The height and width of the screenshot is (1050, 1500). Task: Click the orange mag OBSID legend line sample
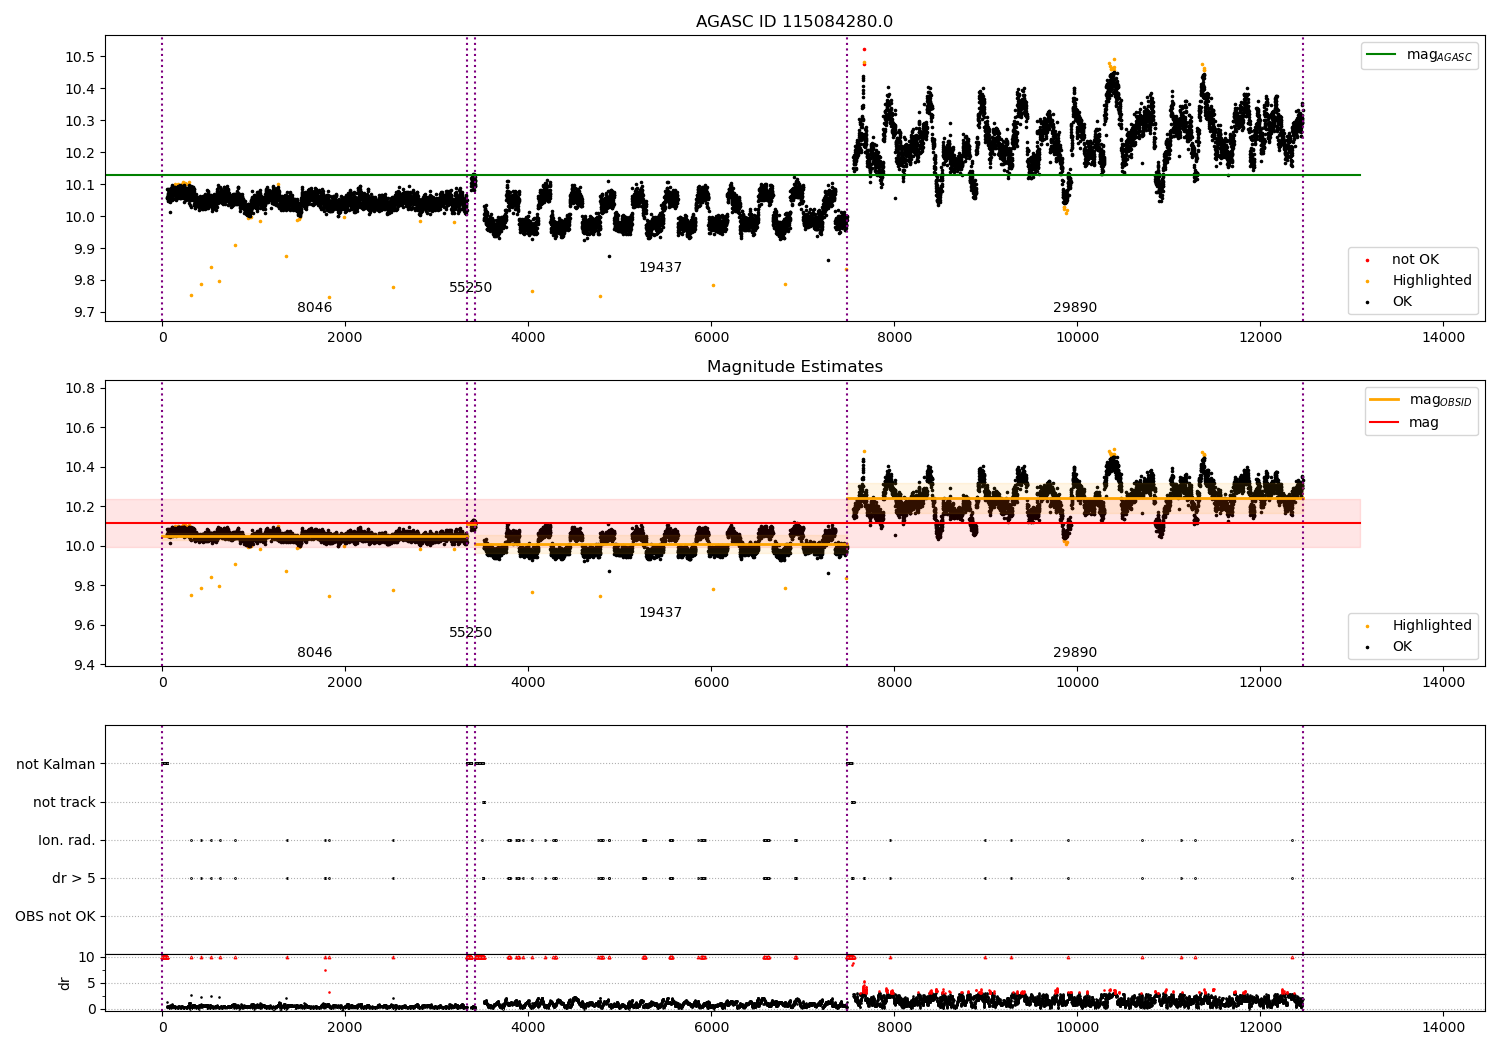coord(1384,400)
